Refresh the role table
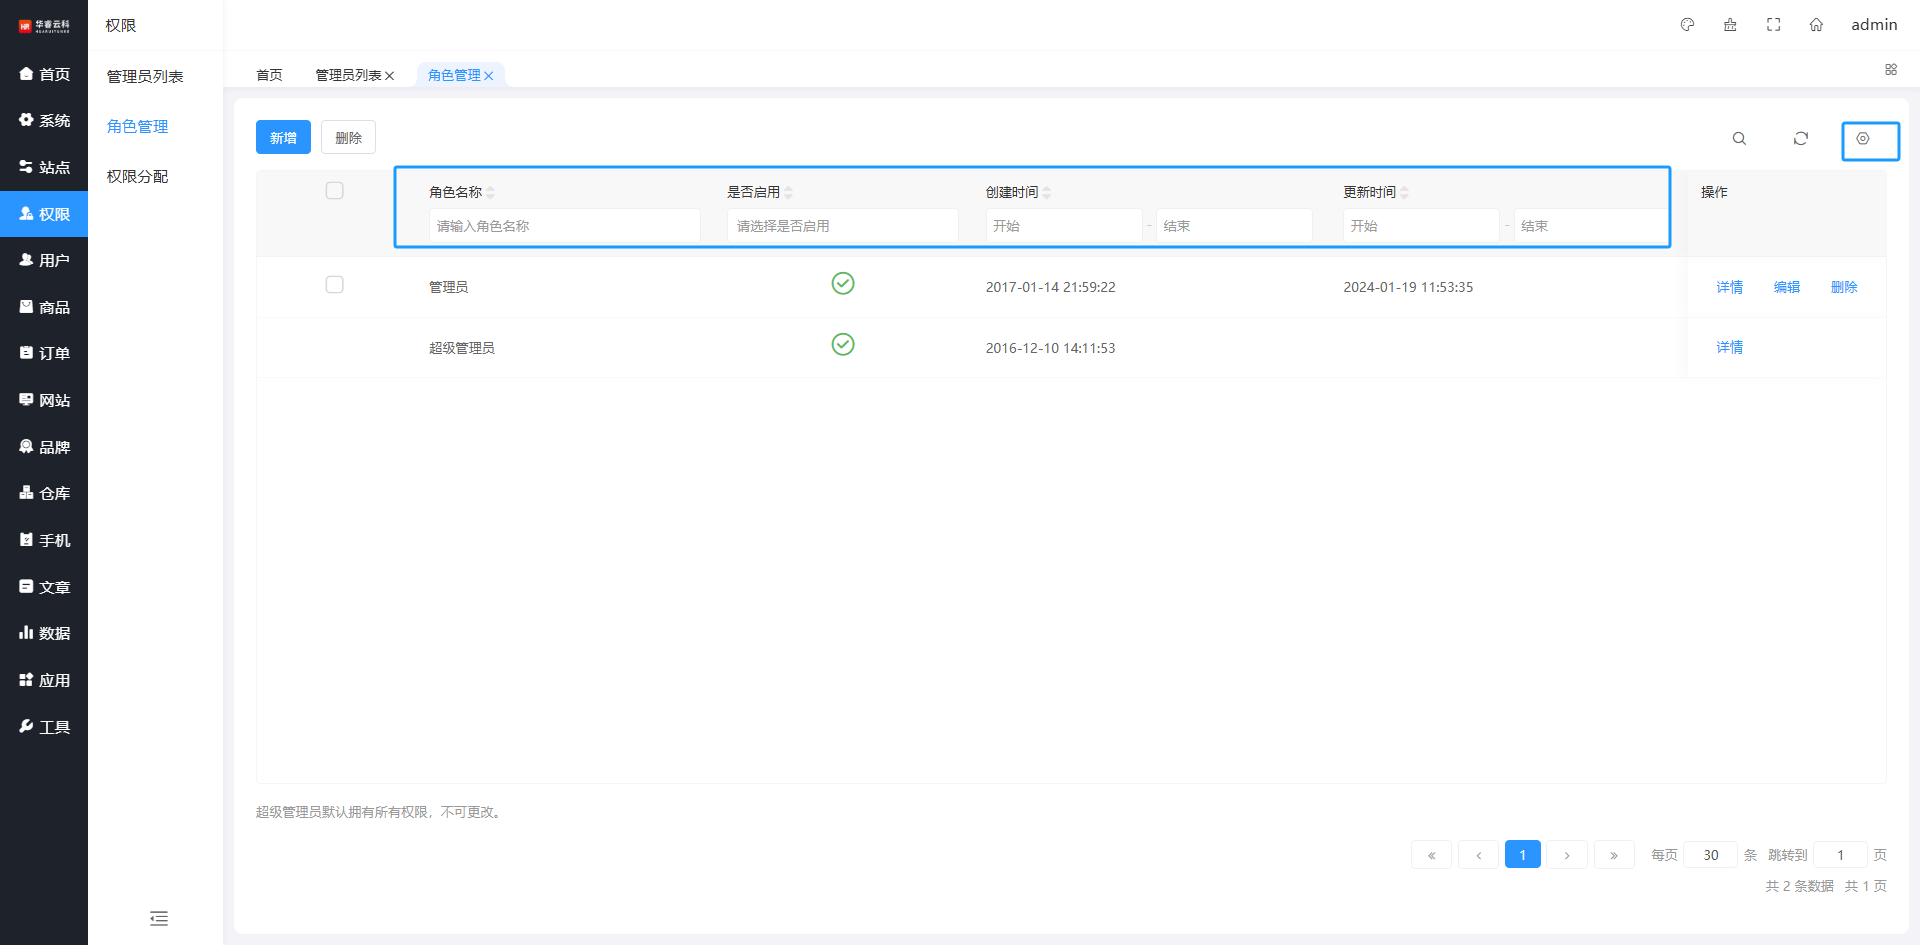The width and height of the screenshot is (1920, 945). (x=1800, y=139)
